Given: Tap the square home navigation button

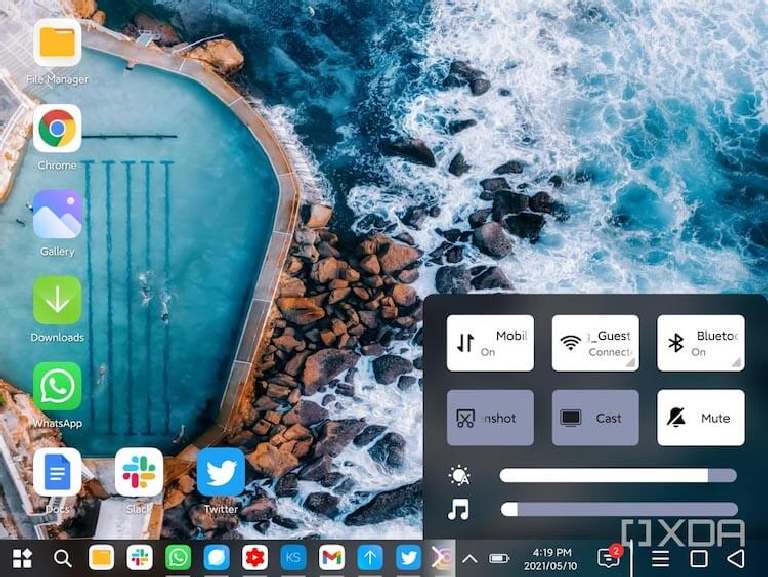Looking at the screenshot, I should [698, 558].
